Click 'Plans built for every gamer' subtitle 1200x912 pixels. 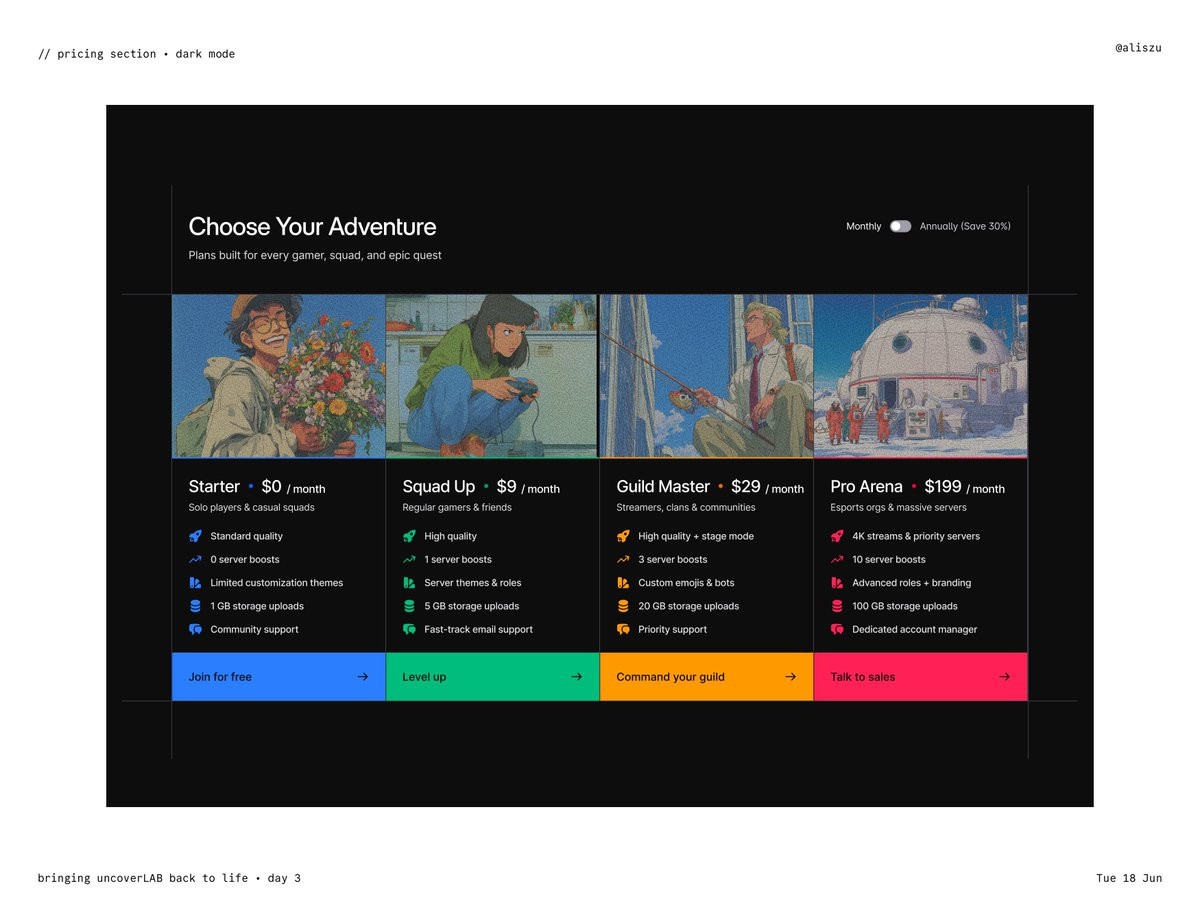[x=315, y=256]
